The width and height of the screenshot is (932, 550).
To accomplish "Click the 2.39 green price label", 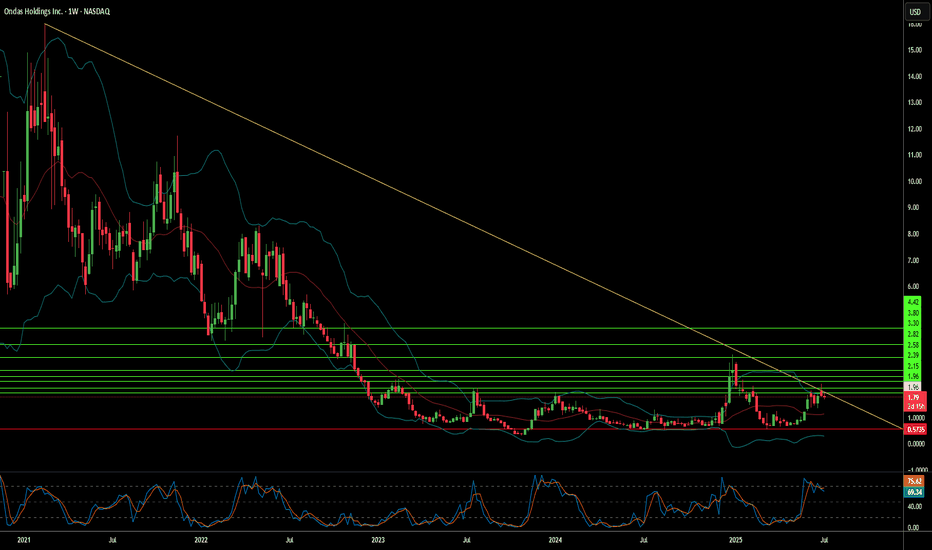I will point(914,356).
